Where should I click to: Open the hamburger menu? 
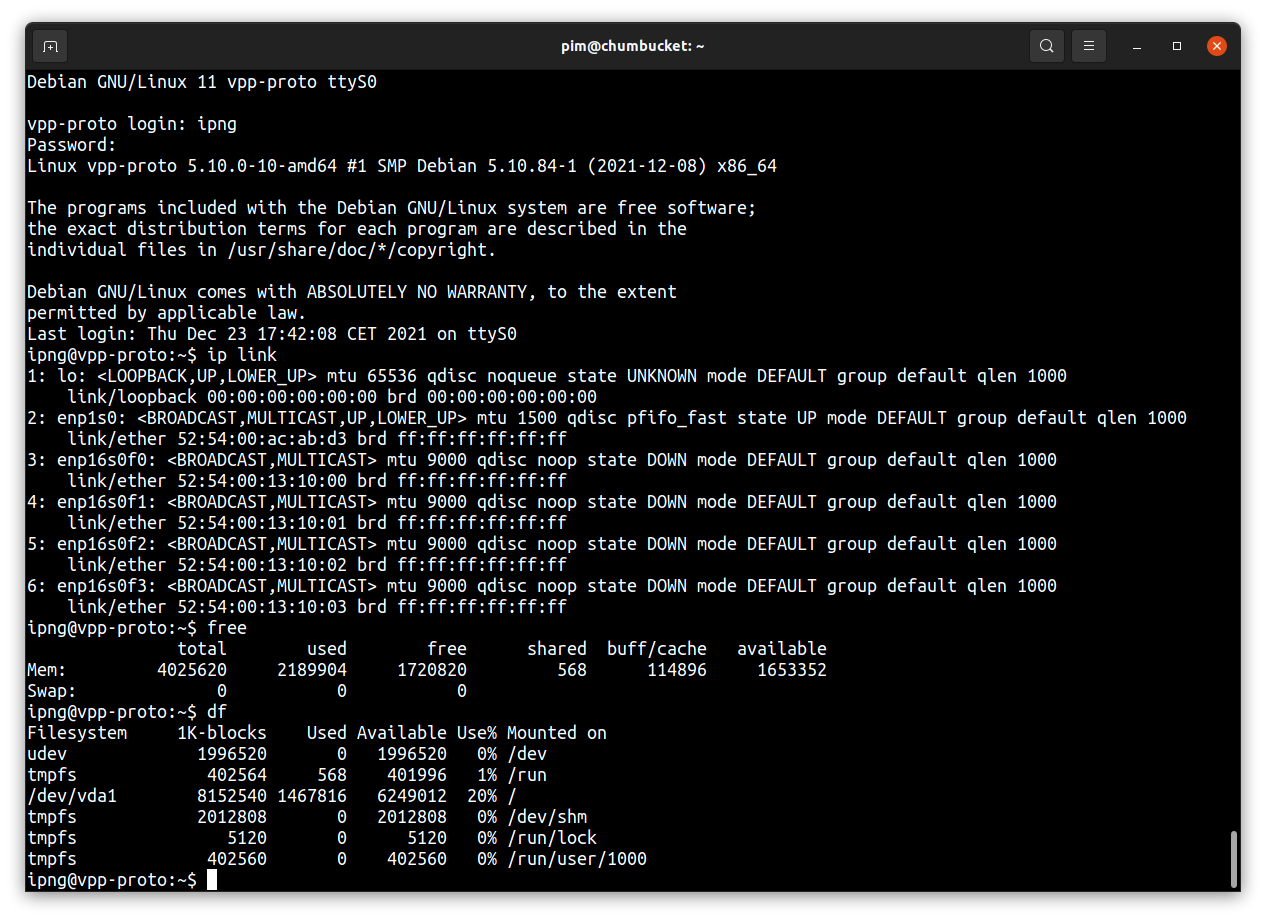(x=1089, y=46)
